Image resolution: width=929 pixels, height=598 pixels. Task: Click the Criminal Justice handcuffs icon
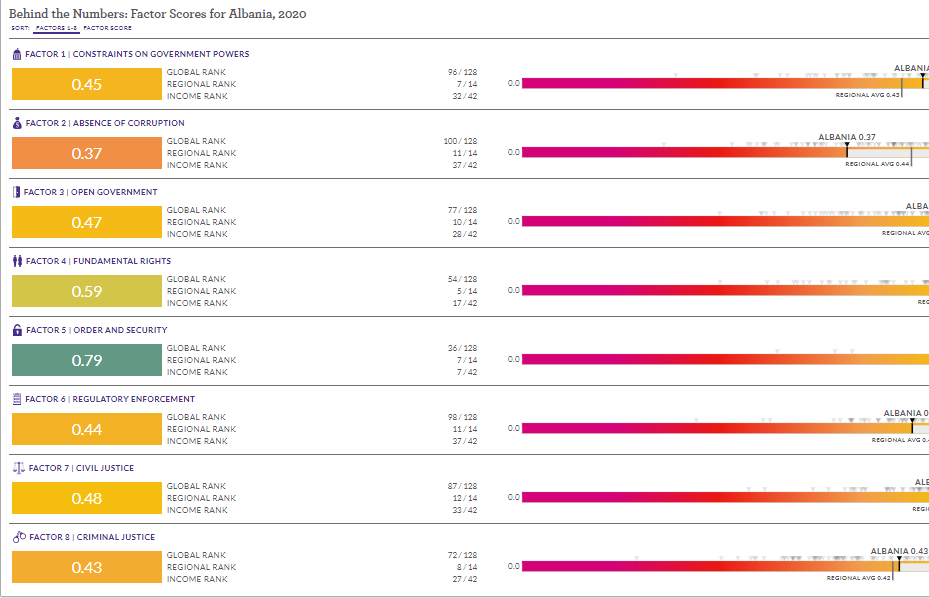[x=18, y=537]
